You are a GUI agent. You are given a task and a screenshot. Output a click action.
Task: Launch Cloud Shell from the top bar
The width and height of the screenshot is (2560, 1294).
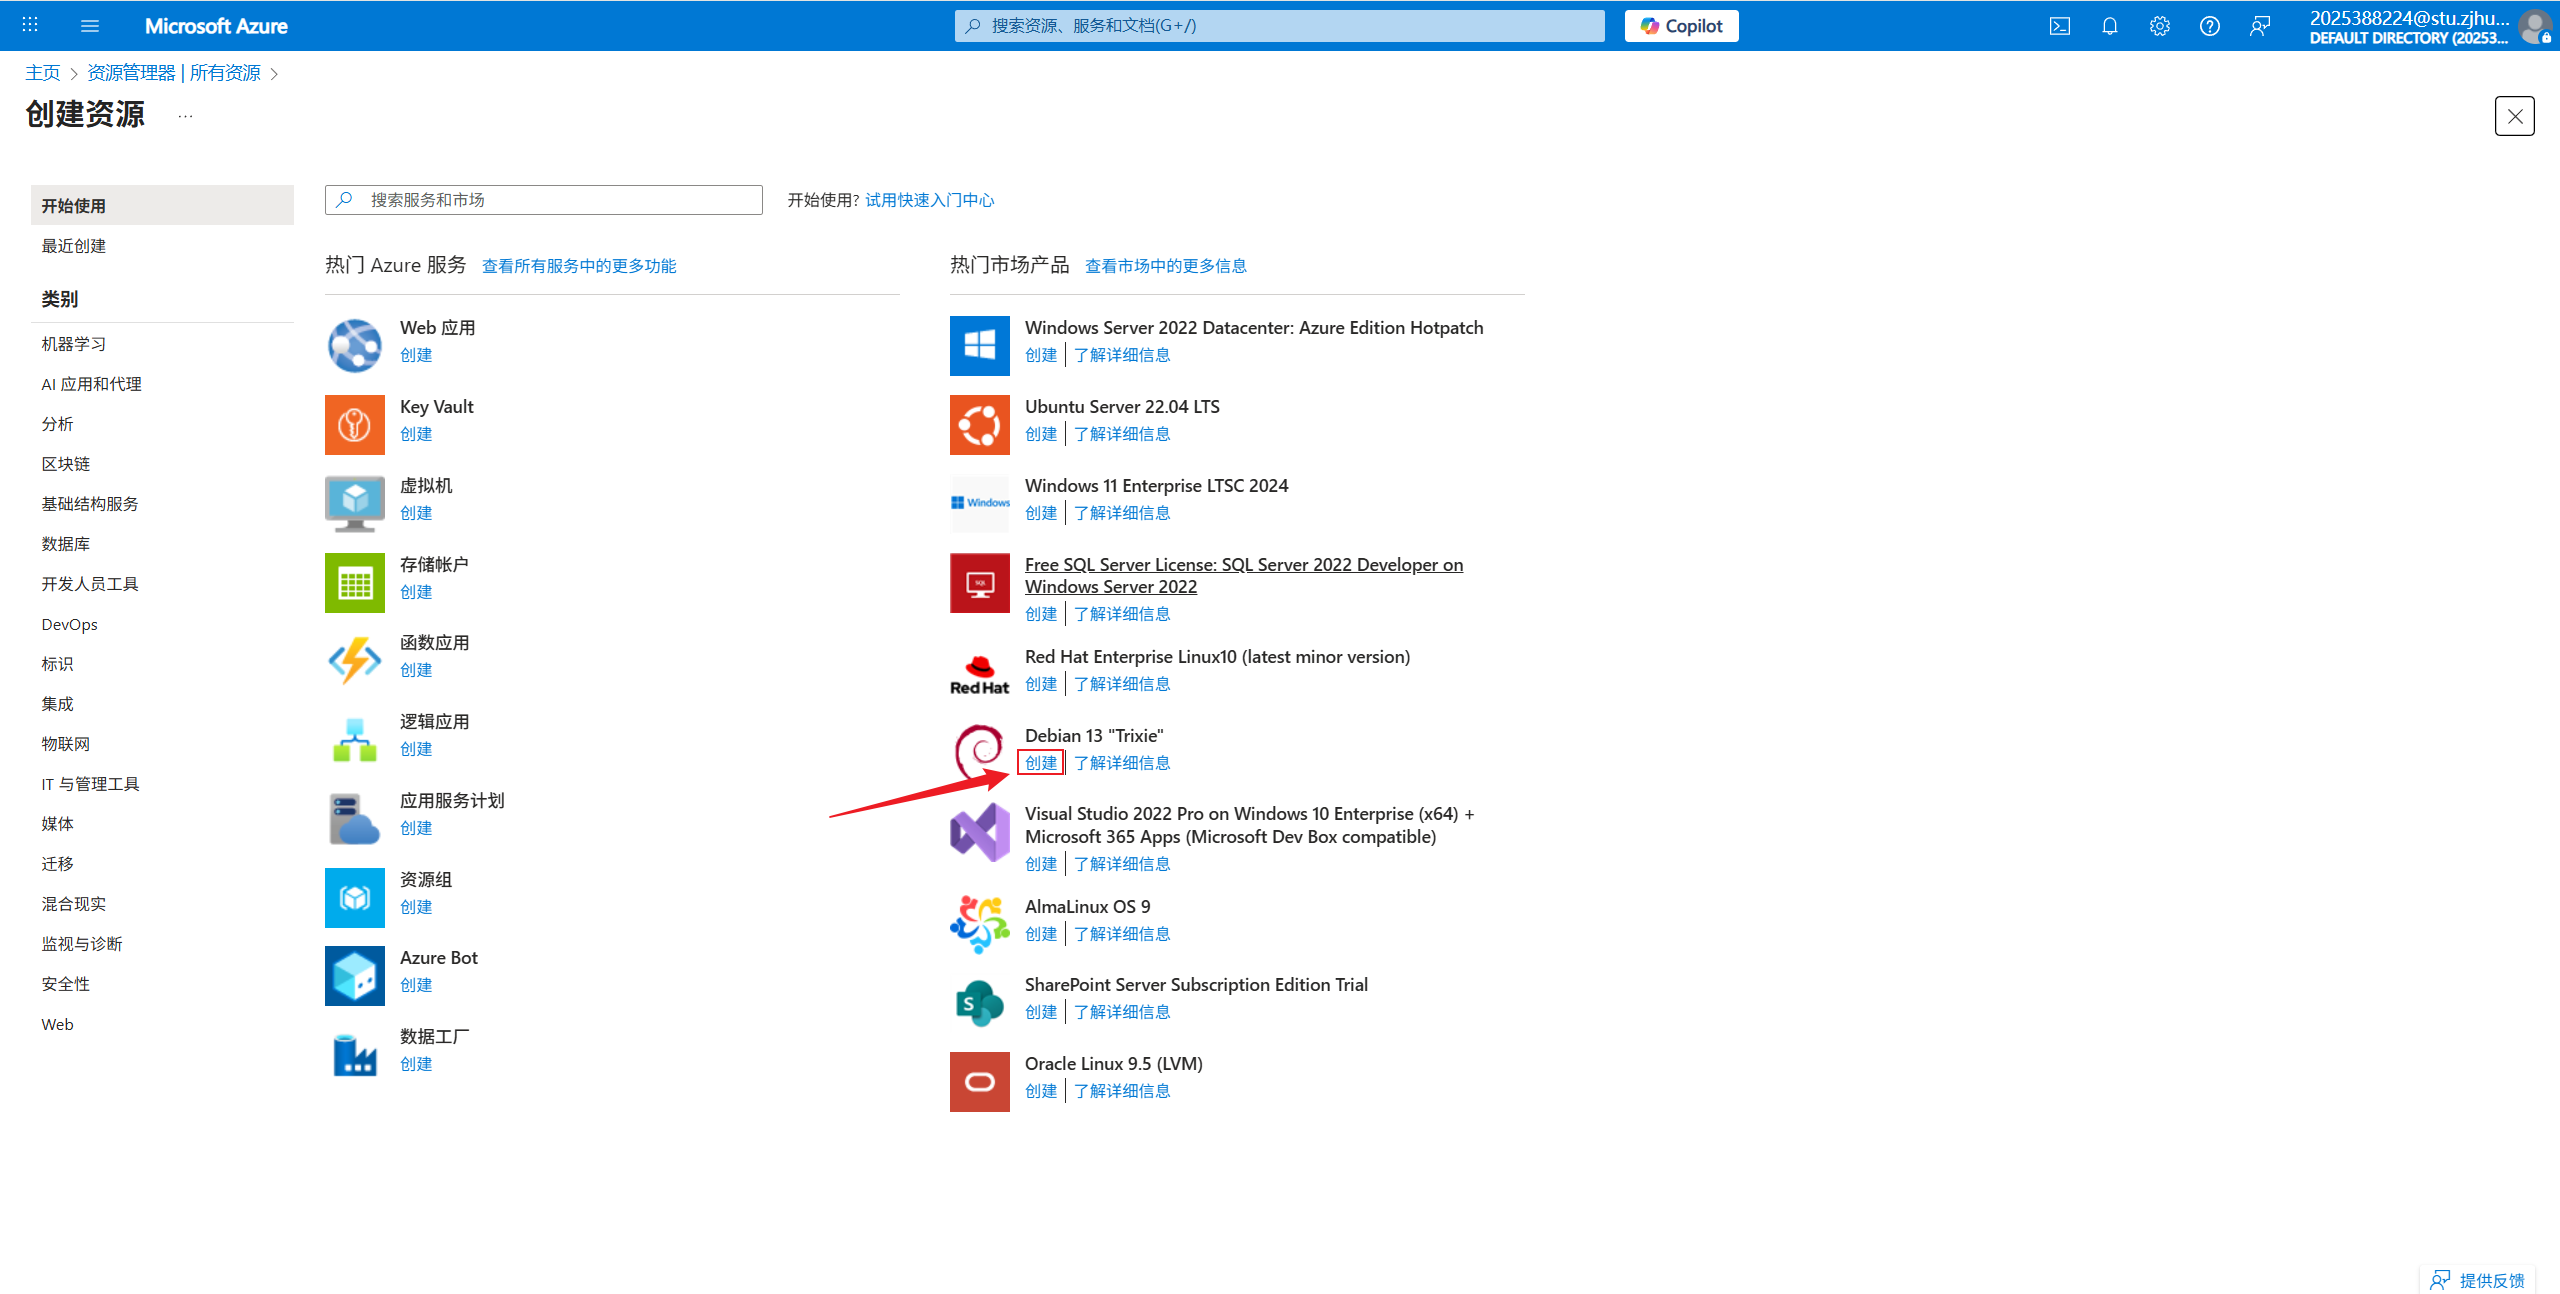point(2060,26)
